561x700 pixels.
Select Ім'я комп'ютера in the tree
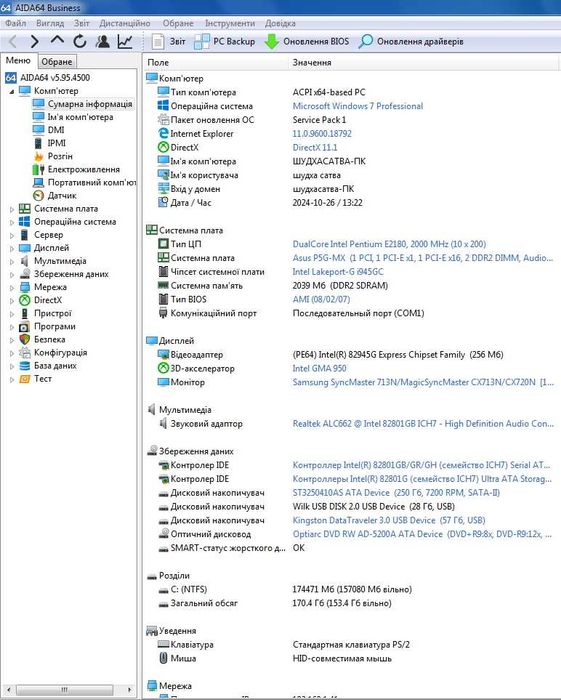click(x=80, y=117)
